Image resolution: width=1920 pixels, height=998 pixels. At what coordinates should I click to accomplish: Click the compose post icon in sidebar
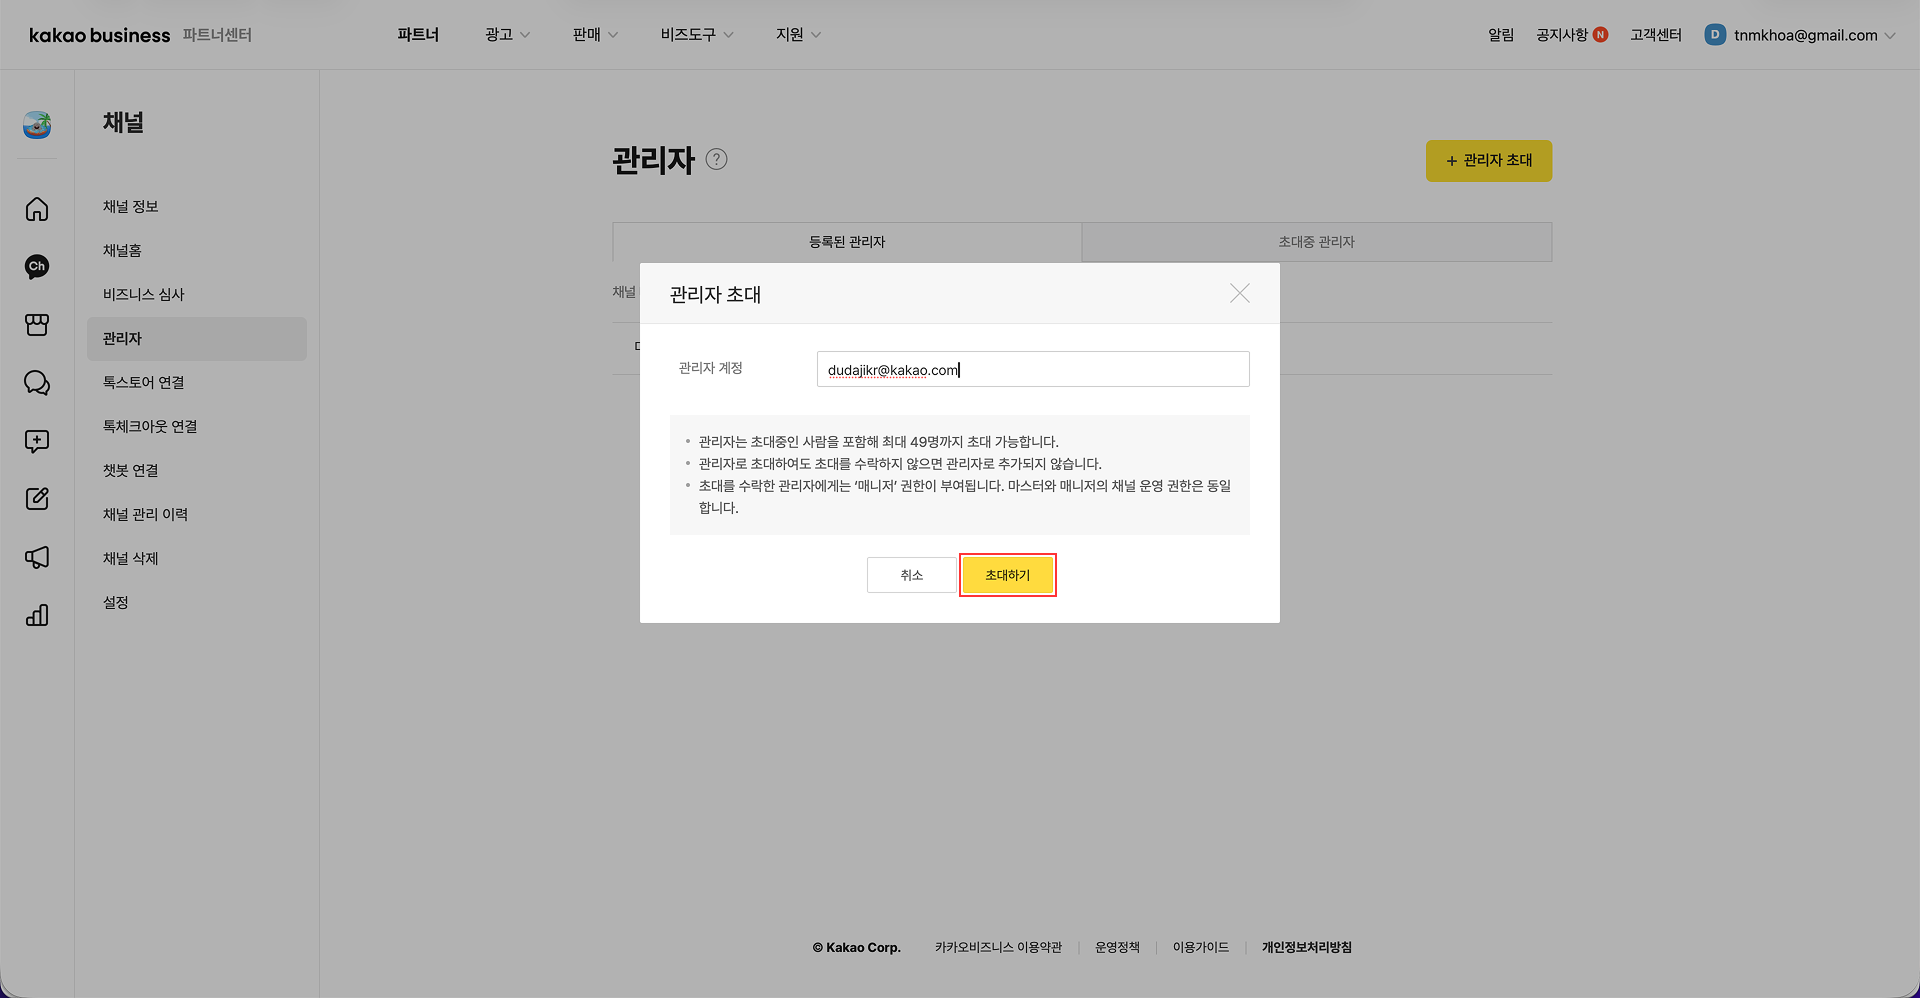pos(37,499)
